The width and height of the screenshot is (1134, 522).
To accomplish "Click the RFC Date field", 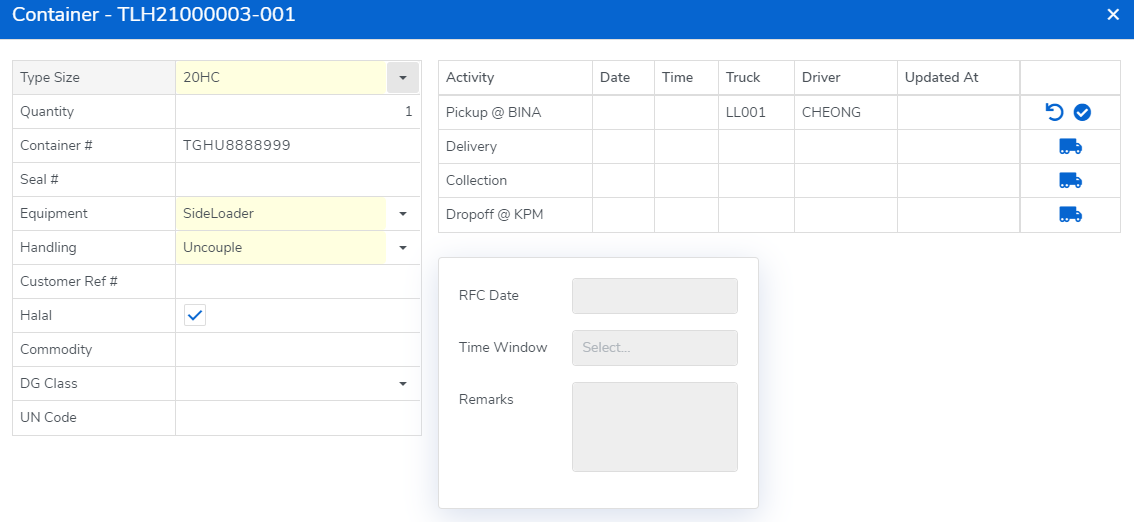I will tap(654, 296).
